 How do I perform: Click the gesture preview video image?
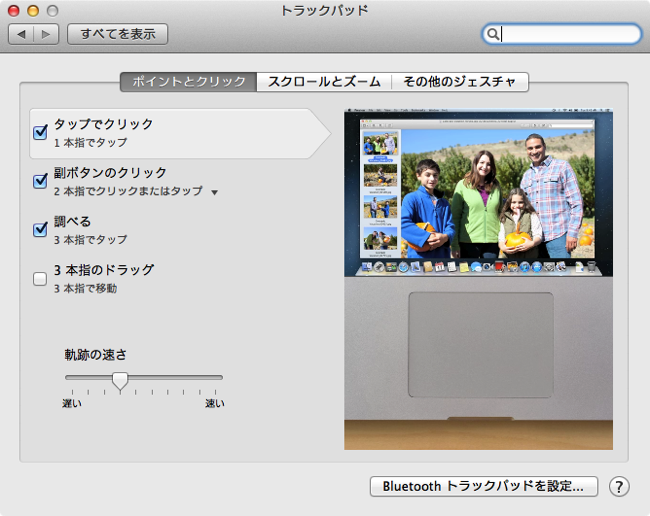(x=478, y=279)
